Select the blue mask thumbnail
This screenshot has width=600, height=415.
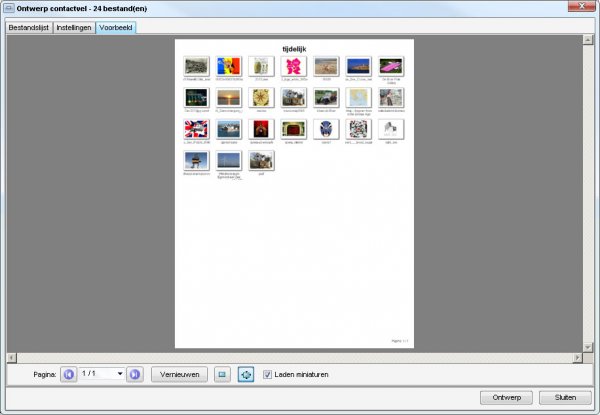326,128
